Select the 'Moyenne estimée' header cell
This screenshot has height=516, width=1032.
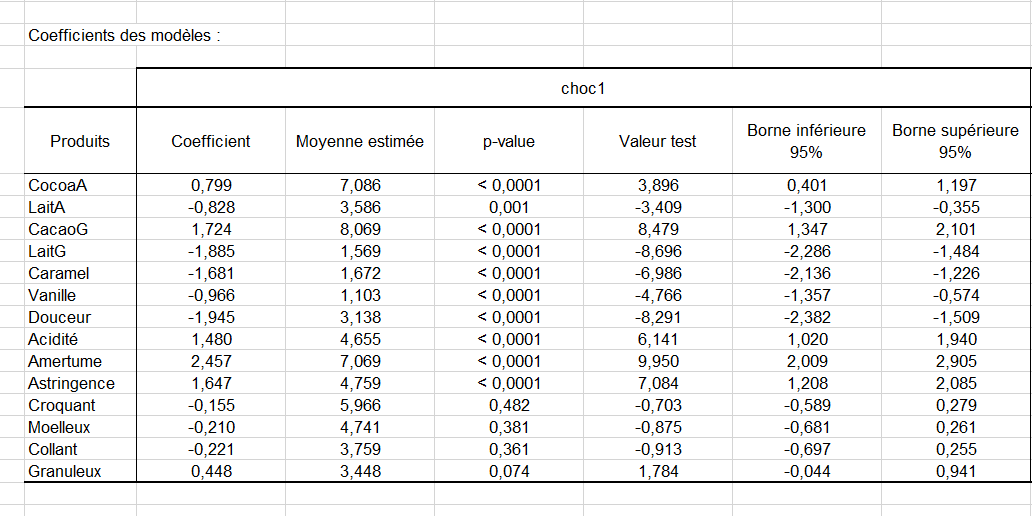(x=360, y=141)
